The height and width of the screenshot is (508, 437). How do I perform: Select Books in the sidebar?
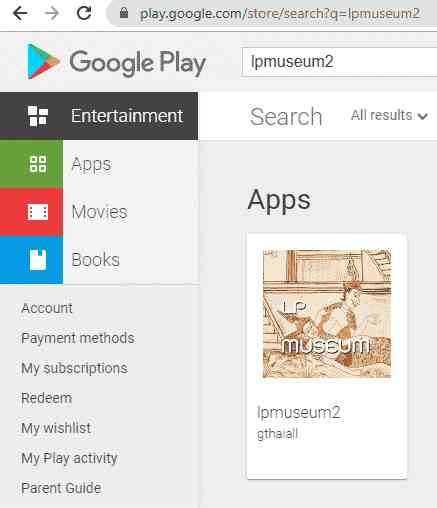pyautogui.click(x=95, y=260)
